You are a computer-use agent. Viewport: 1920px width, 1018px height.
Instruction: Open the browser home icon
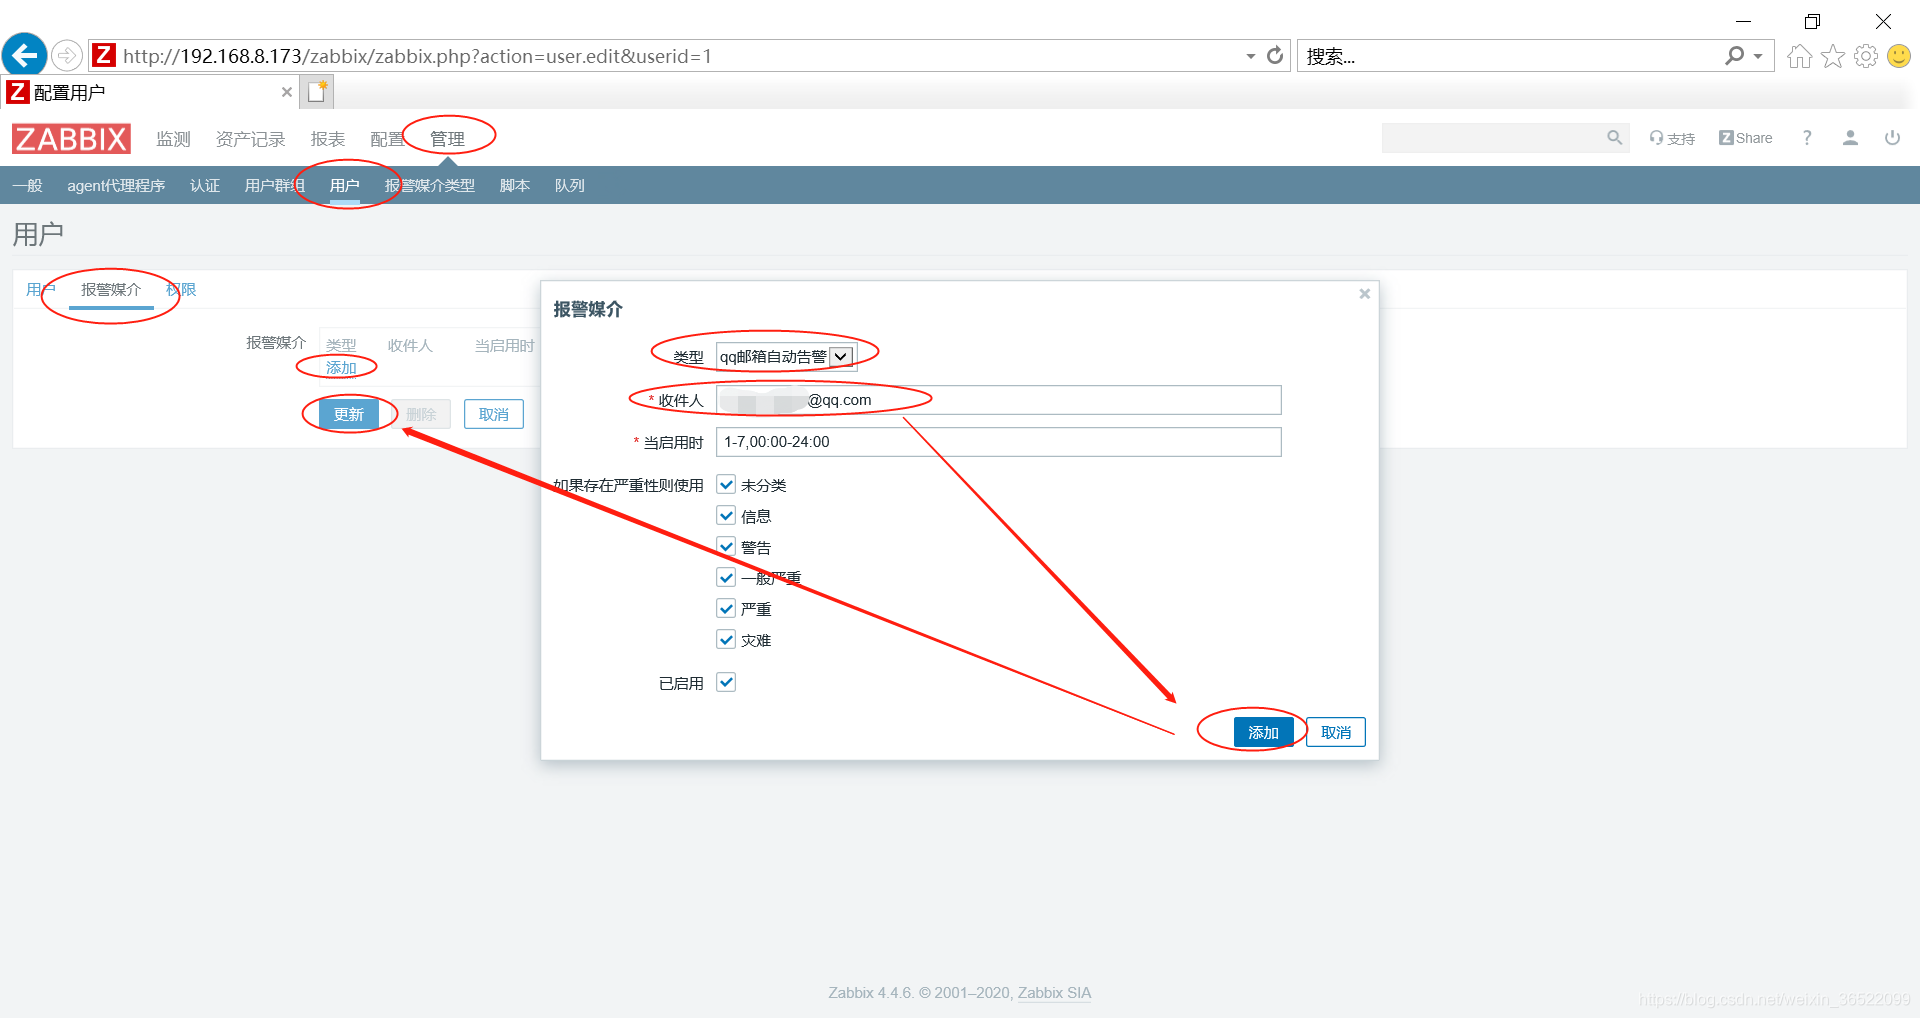point(1799,56)
